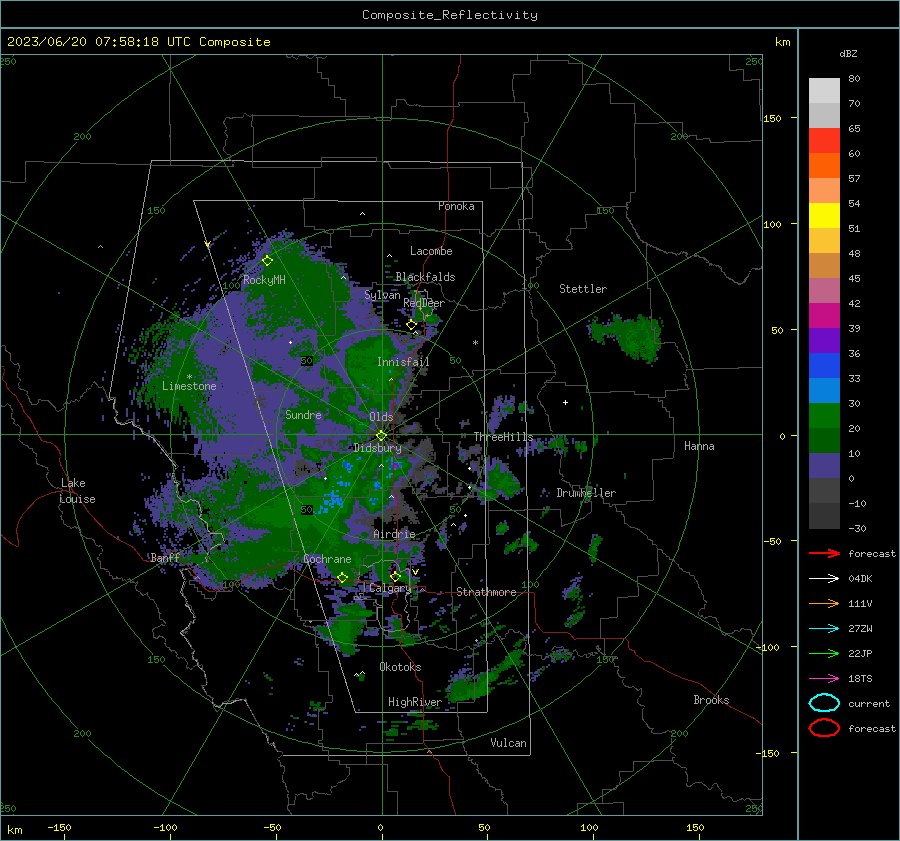Click the Sundre city label
Screen dimensions: 900x841
(x=303, y=414)
